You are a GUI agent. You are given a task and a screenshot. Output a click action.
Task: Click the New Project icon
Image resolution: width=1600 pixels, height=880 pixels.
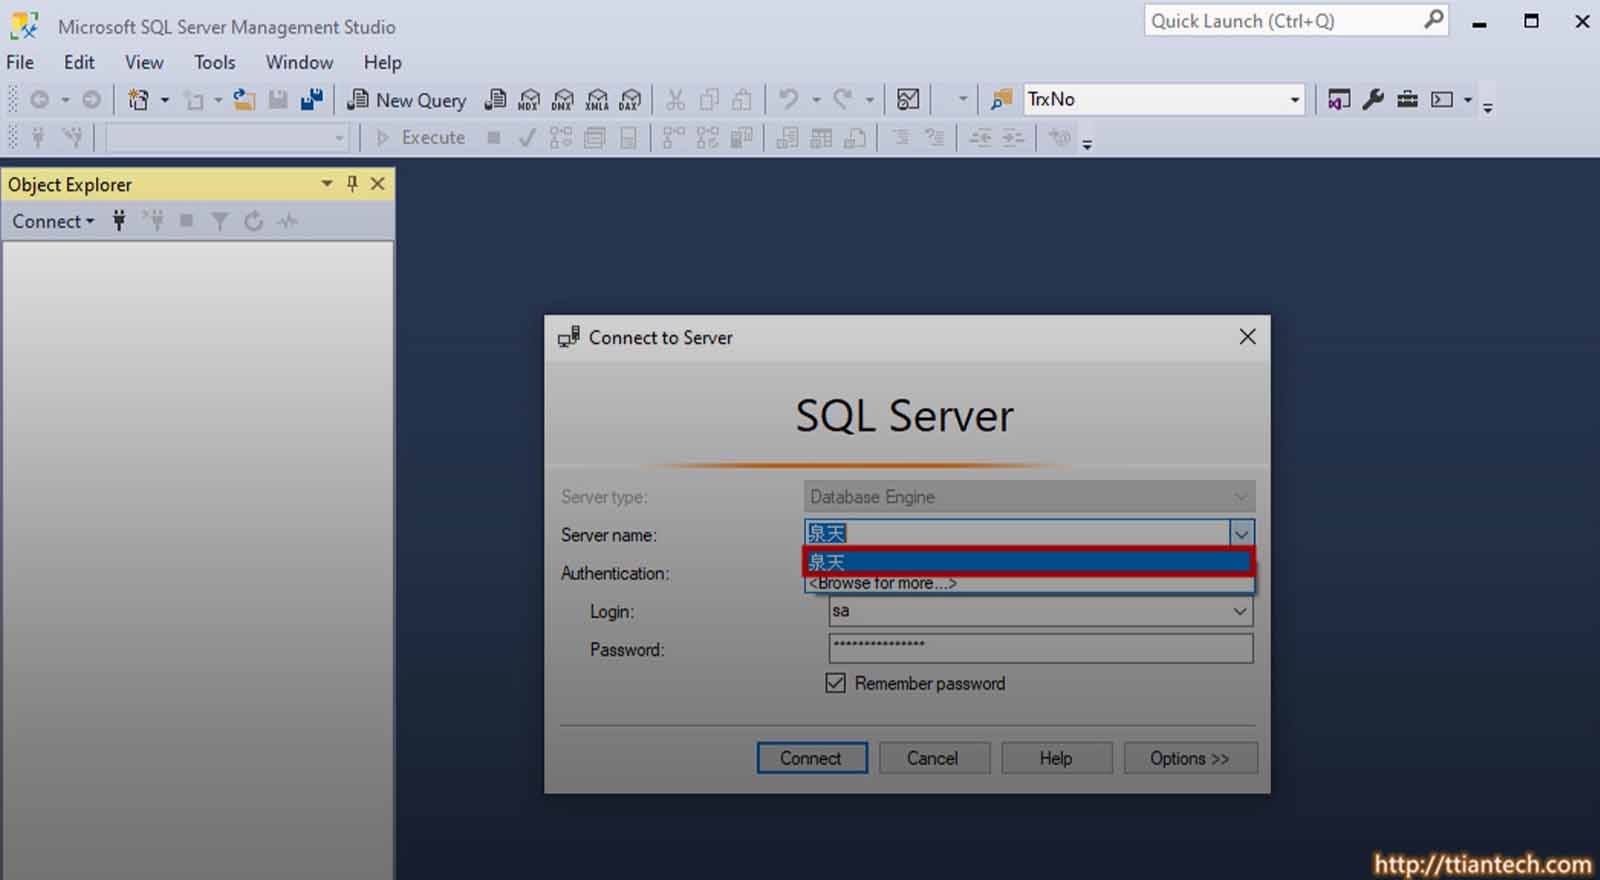138,99
